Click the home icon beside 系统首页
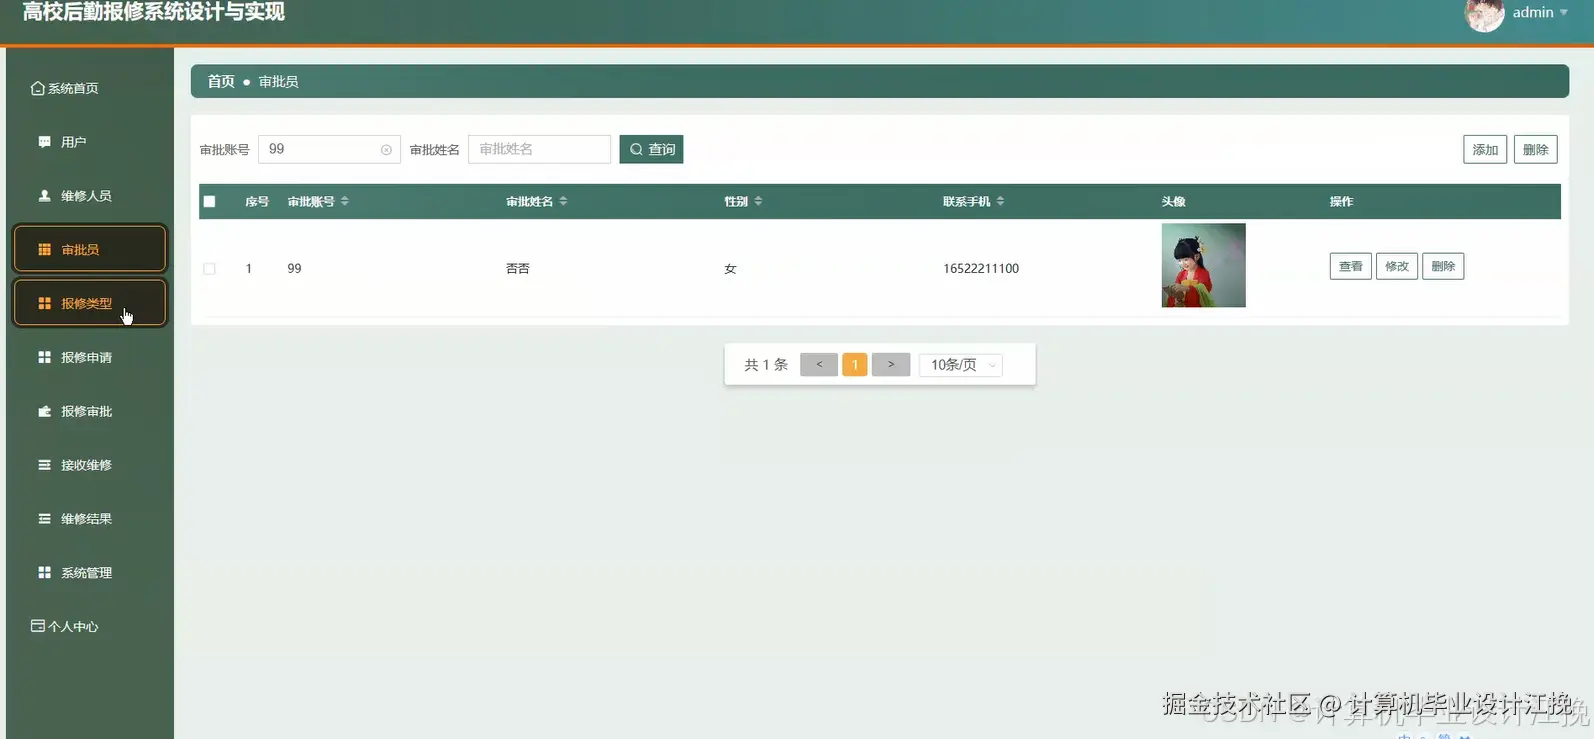 point(38,88)
